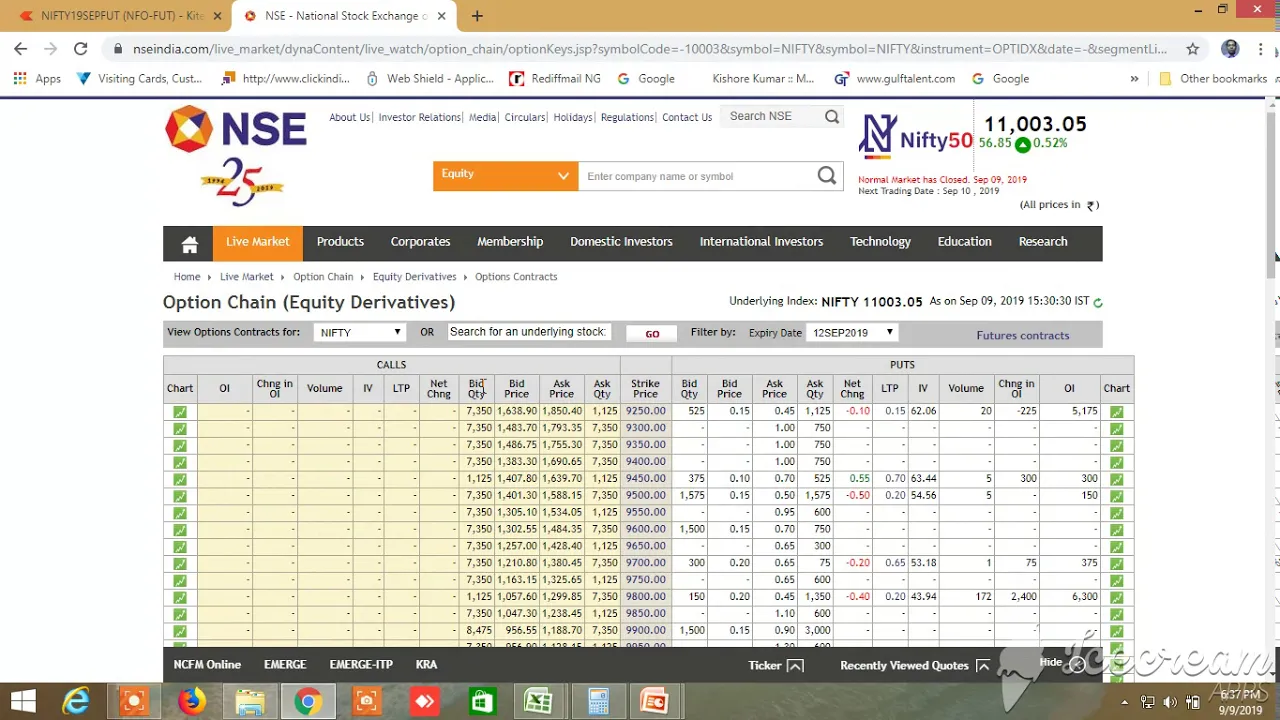The height and width of the screenshot is (720, 1280).
Task: Click the GO button
Action: pyautogui.click(x=652, y=334)
